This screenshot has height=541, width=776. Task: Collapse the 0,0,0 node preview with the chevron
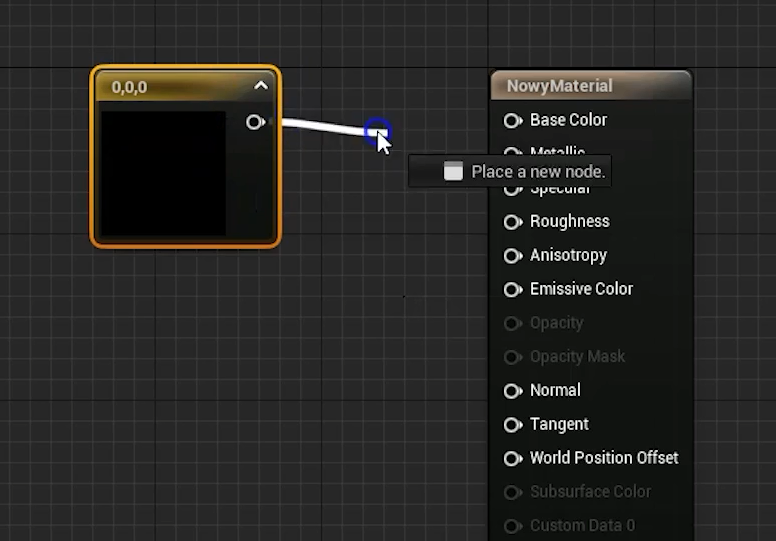point(261,86)
